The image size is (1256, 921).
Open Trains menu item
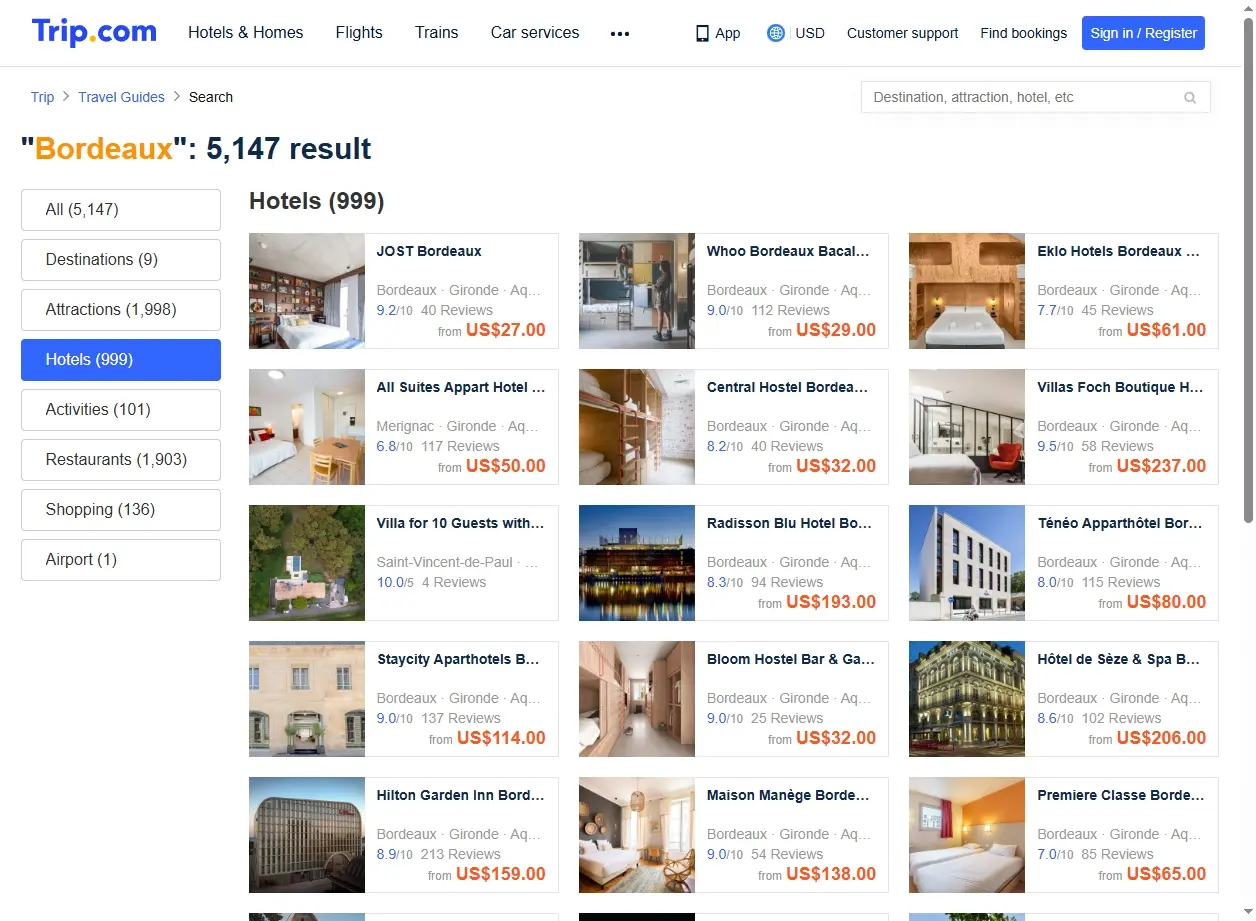pos(437,33)
